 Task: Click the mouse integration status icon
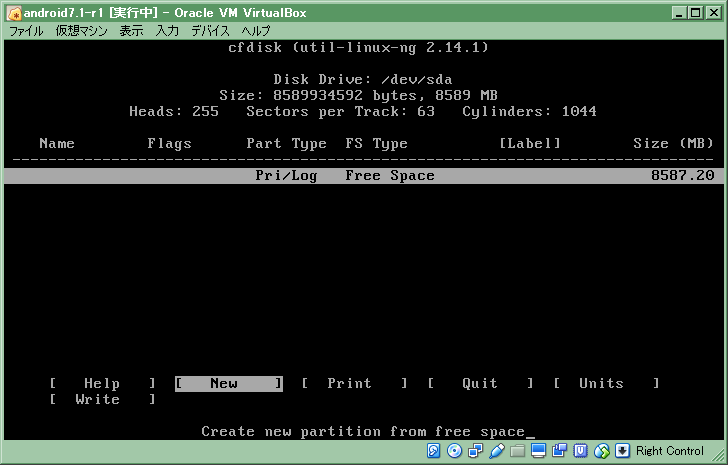coord(602,451)
